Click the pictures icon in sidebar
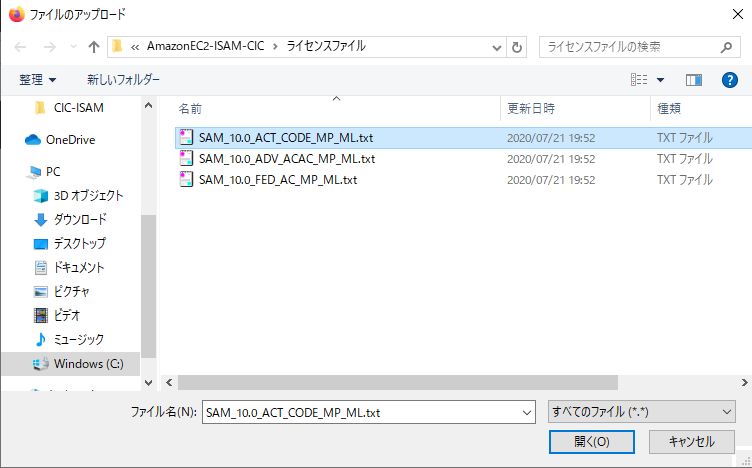Viewport: 752px width, 468px height. (x=41, y=292)
